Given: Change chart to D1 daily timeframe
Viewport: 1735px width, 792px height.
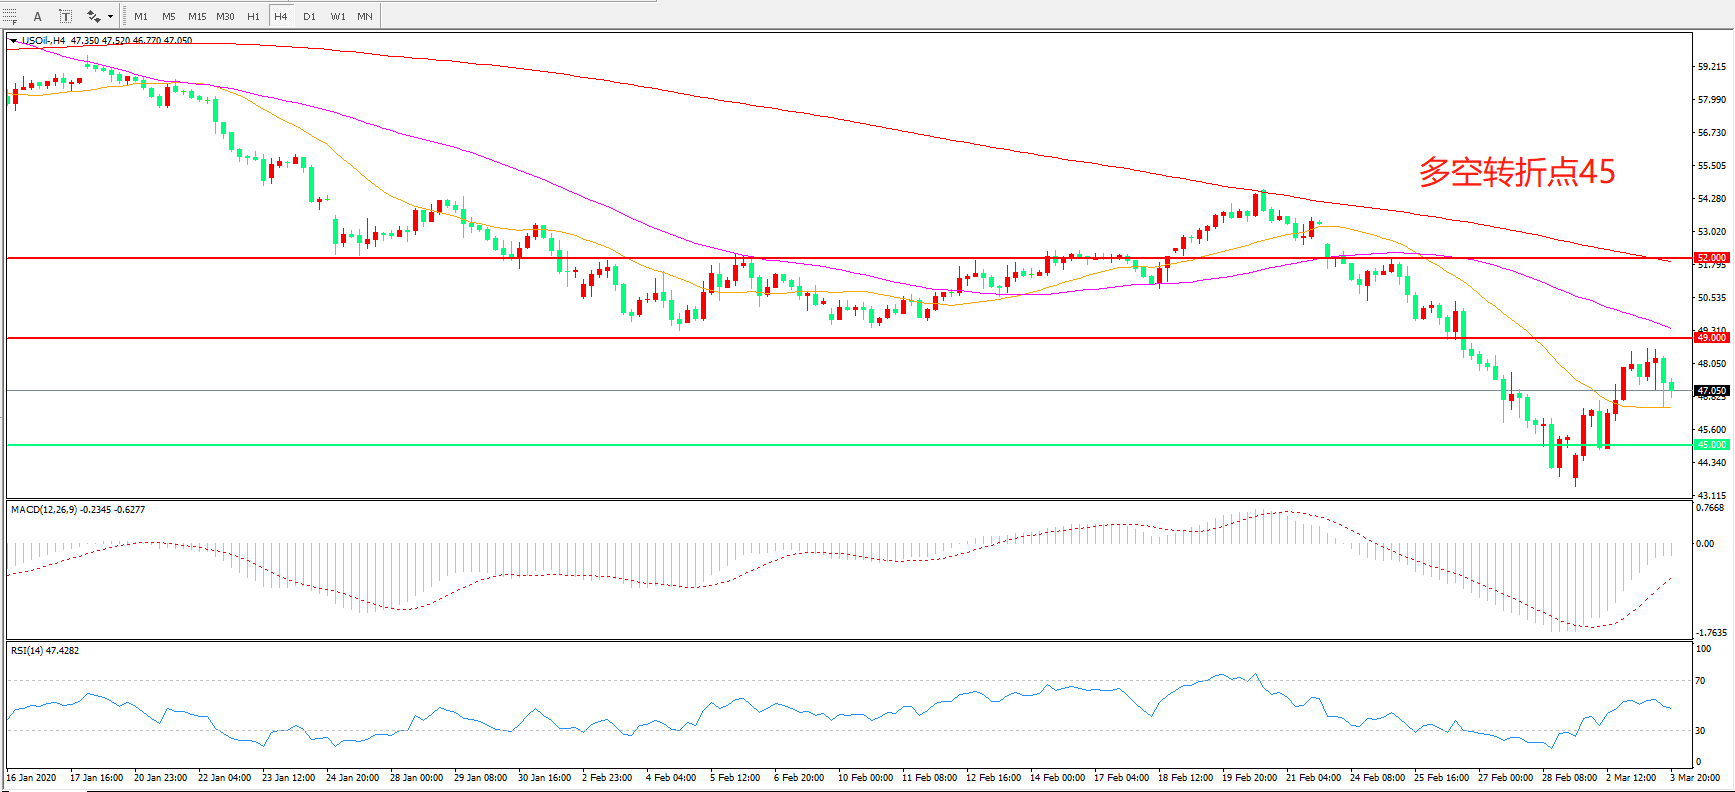Looking at the screenshot, I should [x=309, y=16].
